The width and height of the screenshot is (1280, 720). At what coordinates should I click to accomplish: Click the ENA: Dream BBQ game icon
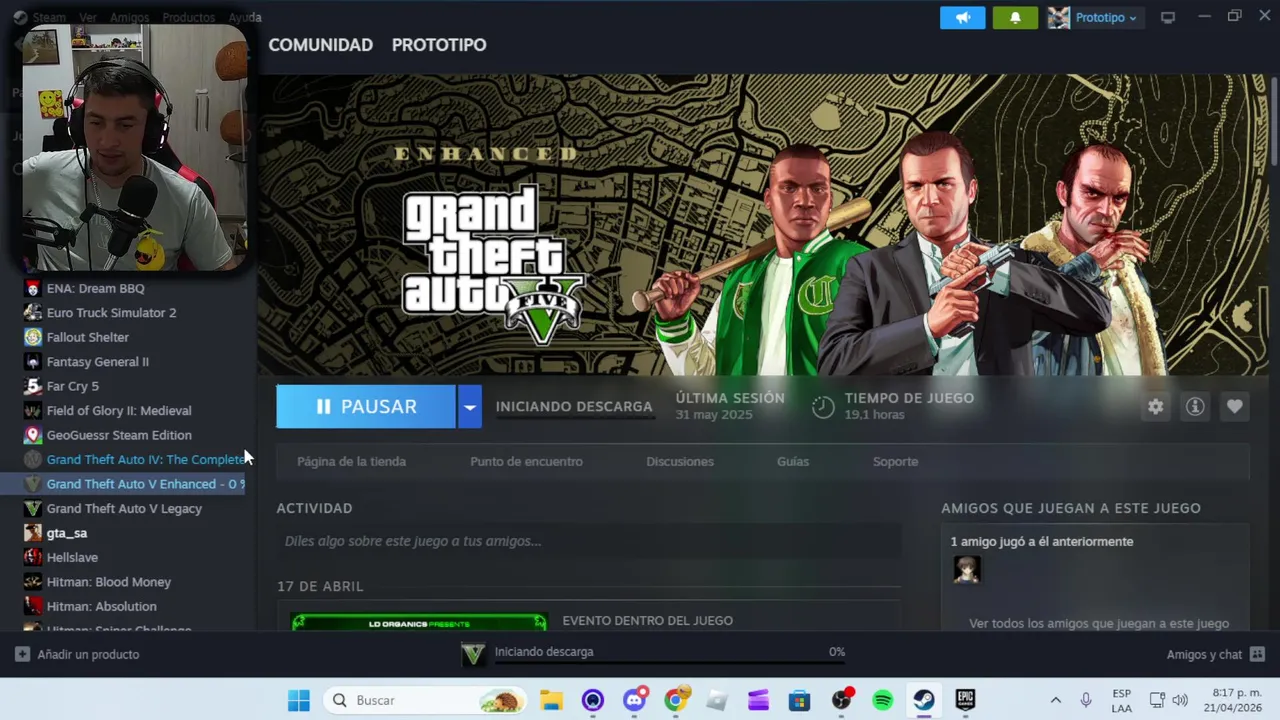(x=33, y=288)
